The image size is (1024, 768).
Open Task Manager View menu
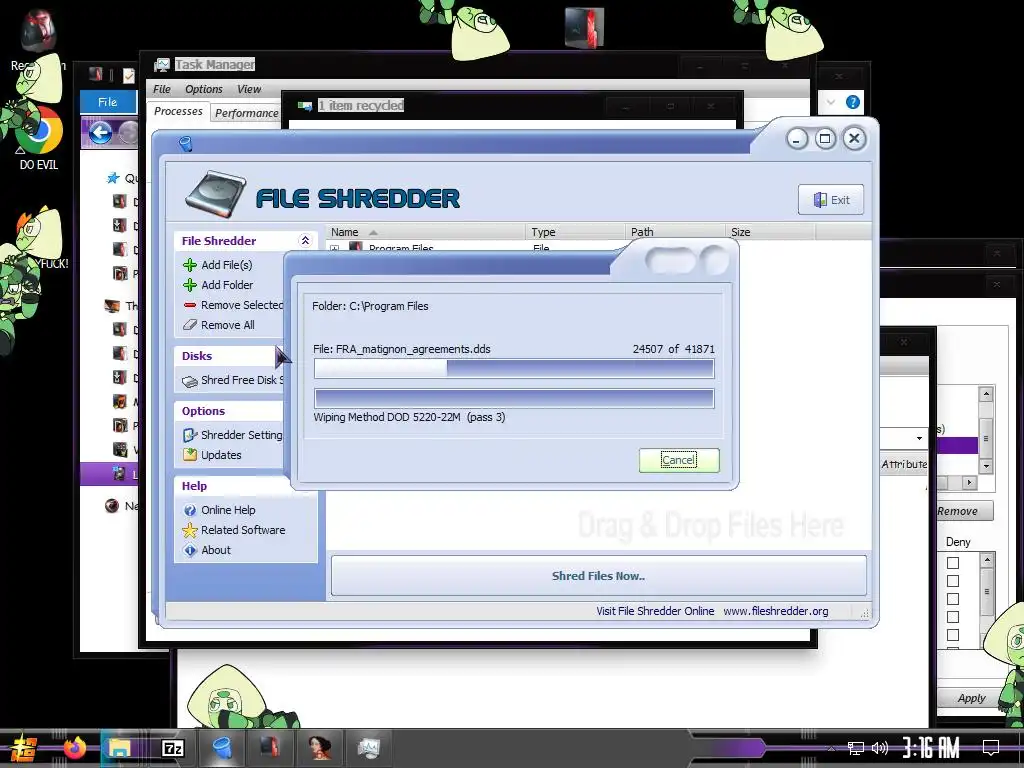pyautogui.click(x=249, y=89)
